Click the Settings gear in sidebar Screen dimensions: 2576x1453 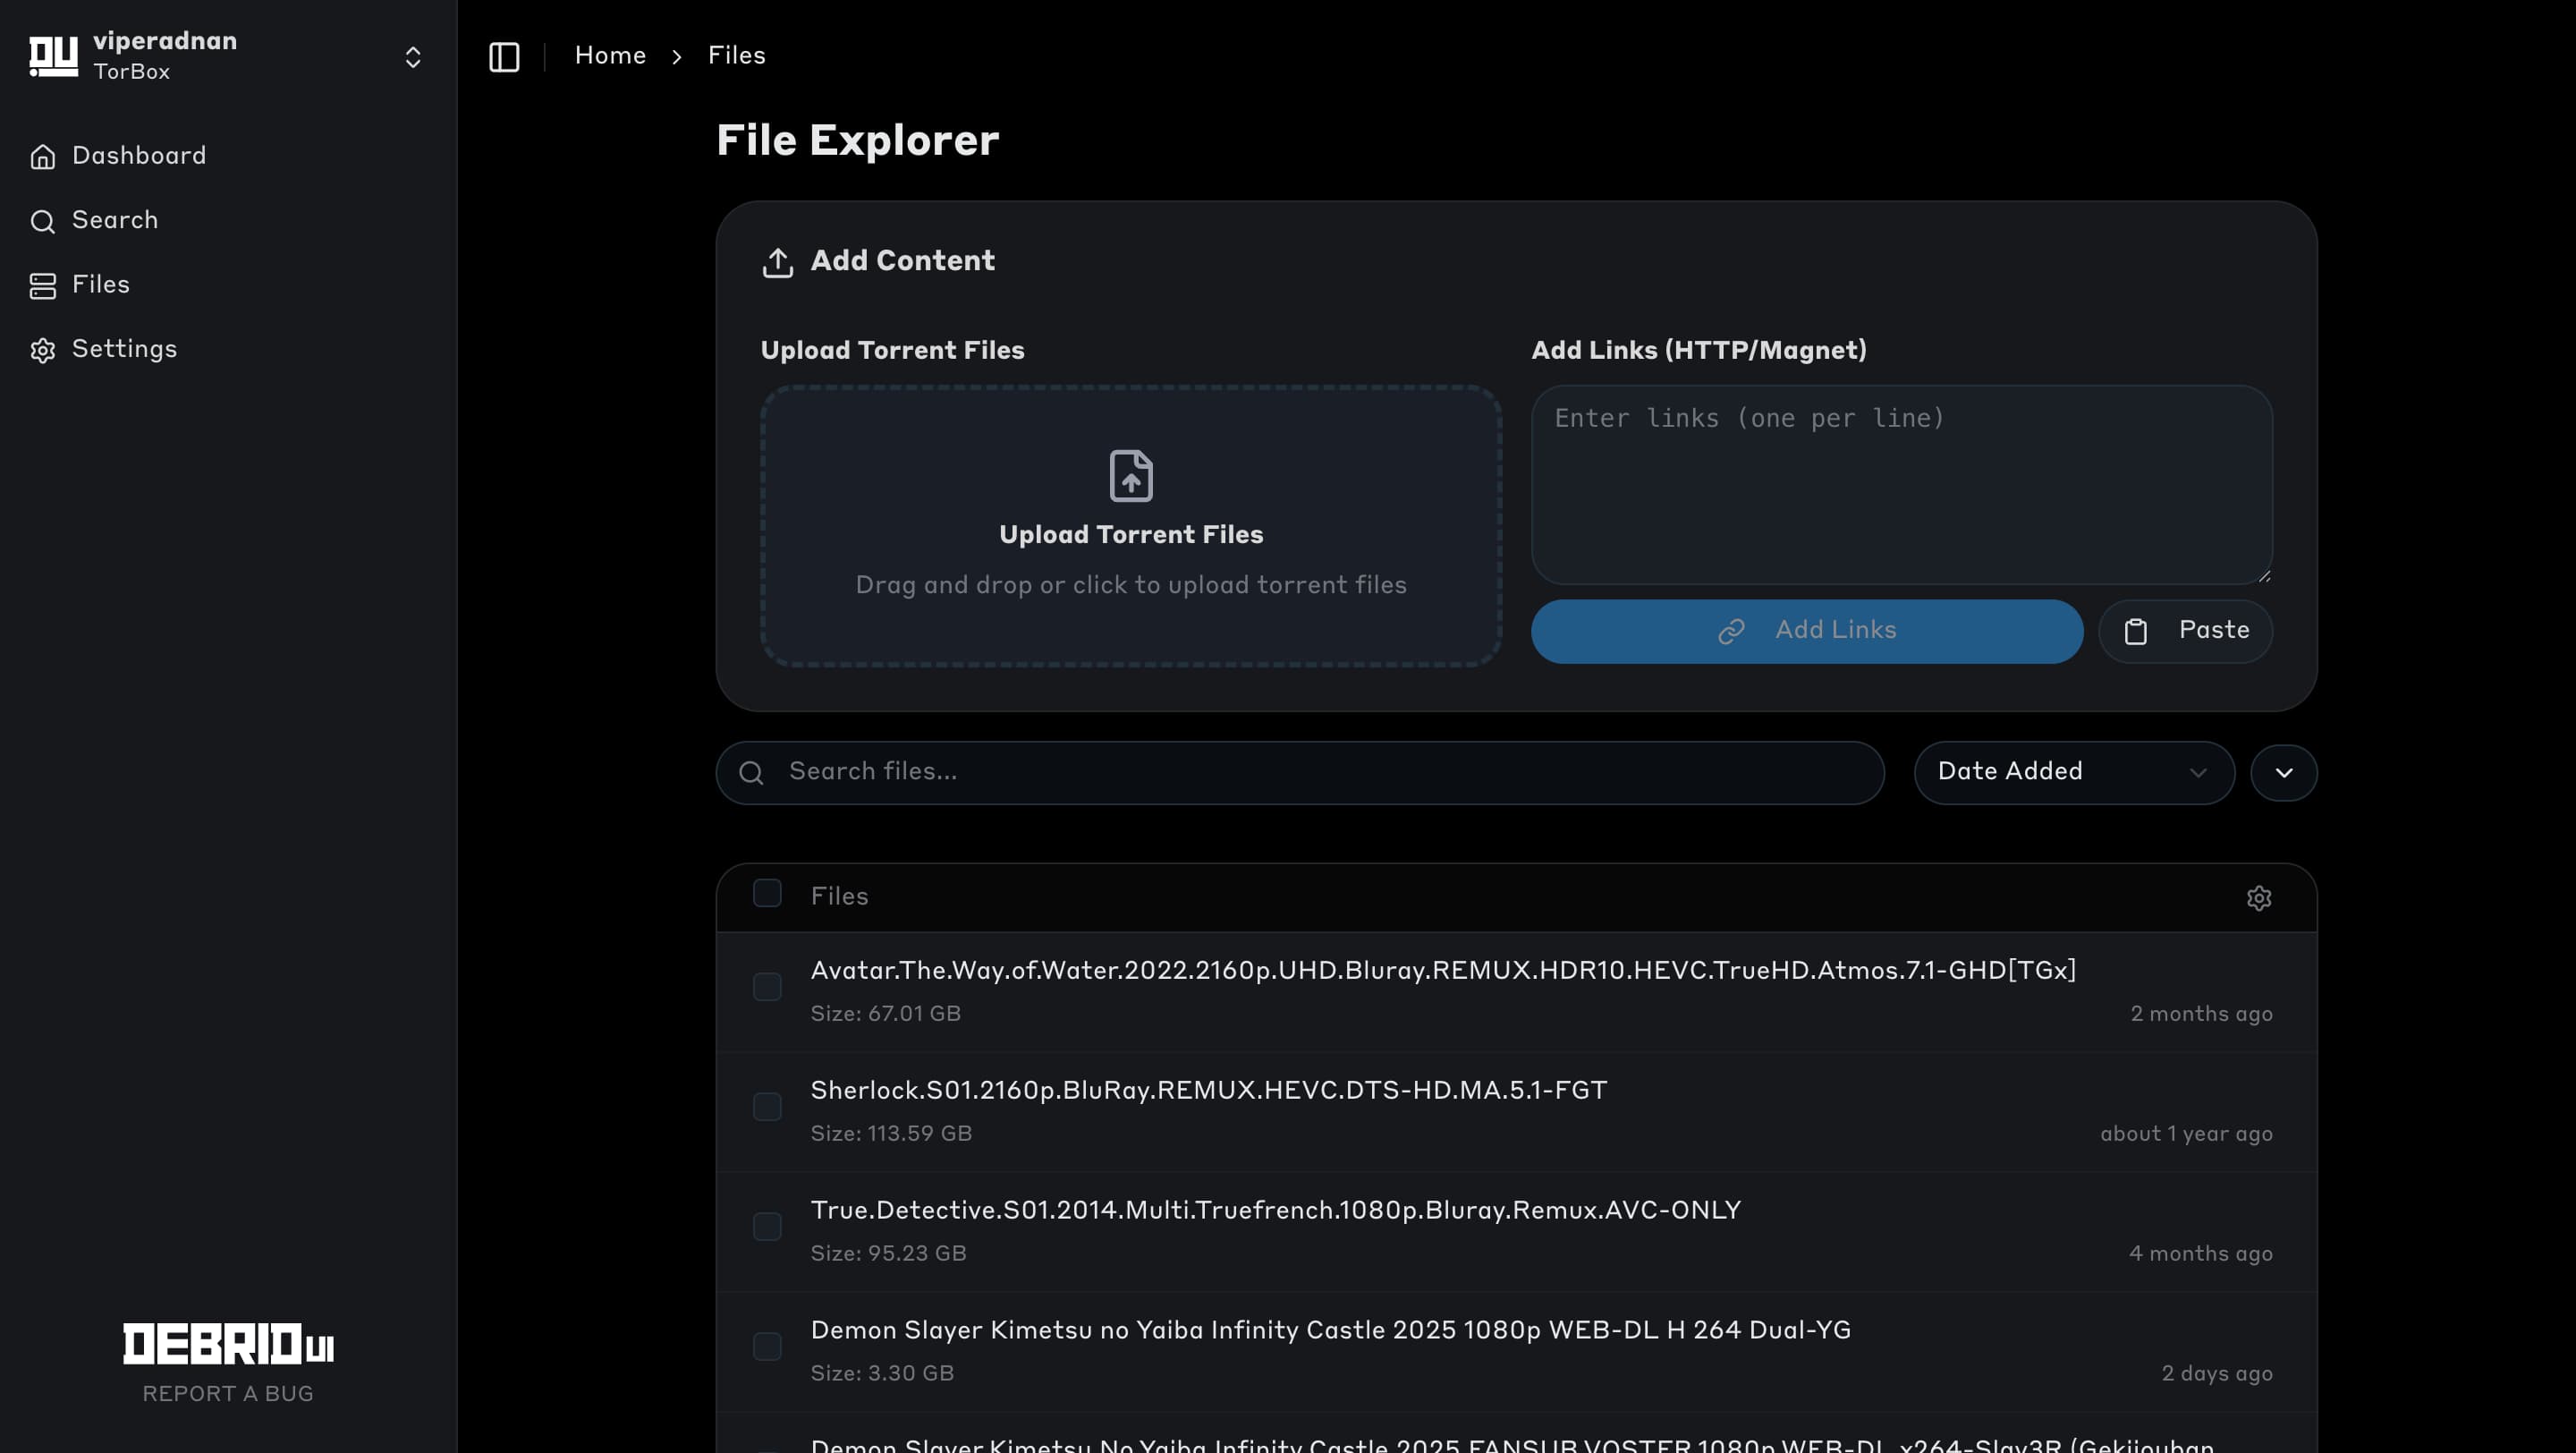(42, 350)
